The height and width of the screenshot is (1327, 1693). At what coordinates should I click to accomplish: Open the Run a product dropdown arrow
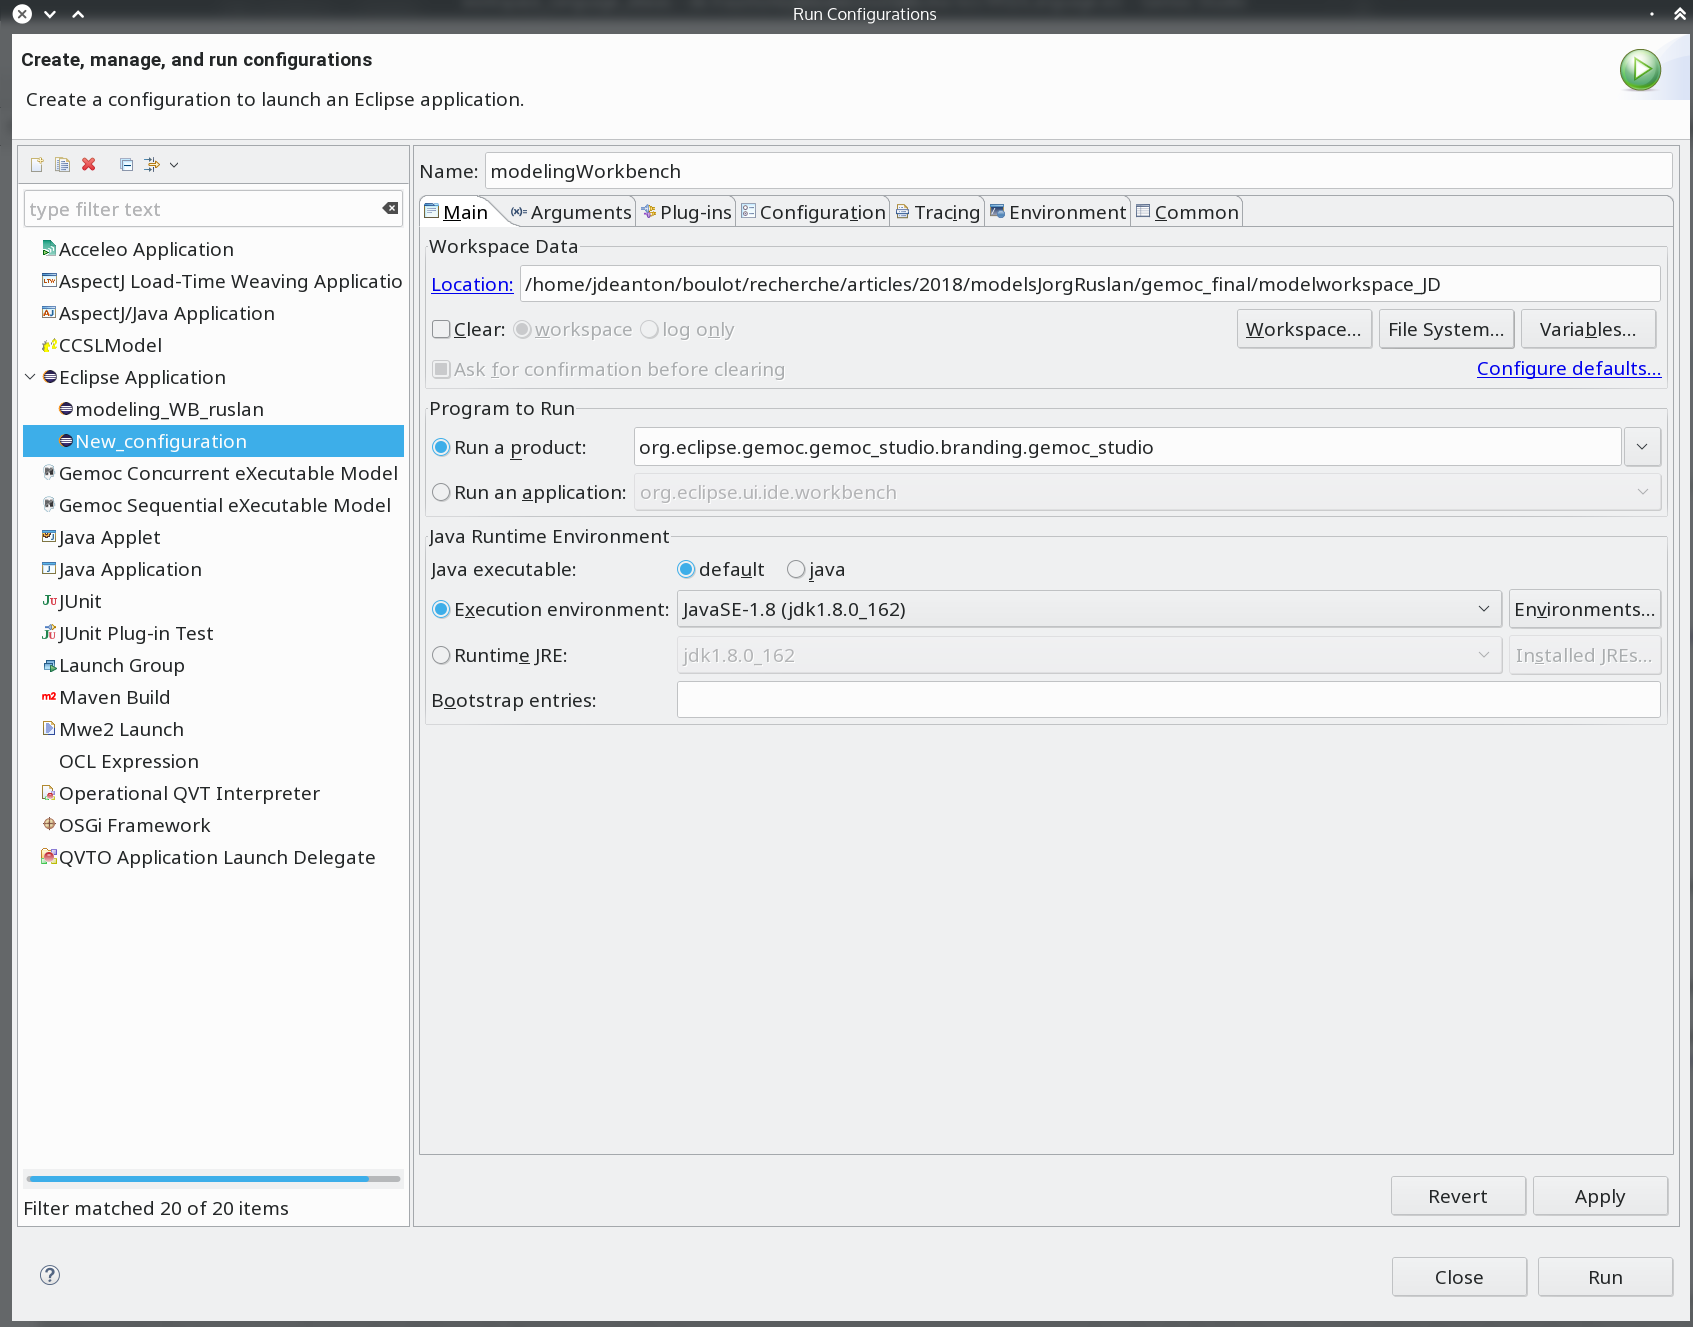pos(1642,447)
